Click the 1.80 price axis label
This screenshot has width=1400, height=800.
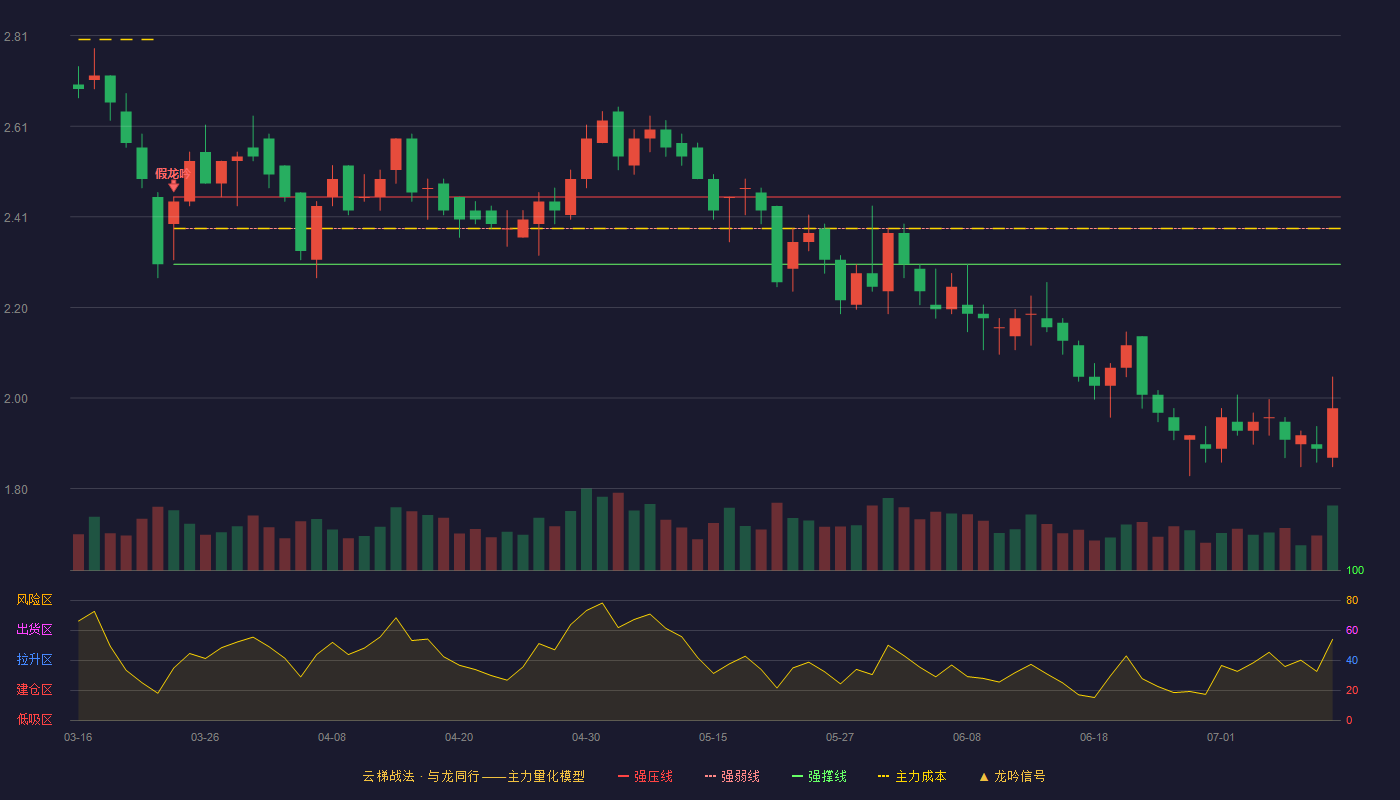tap(16, 490)
